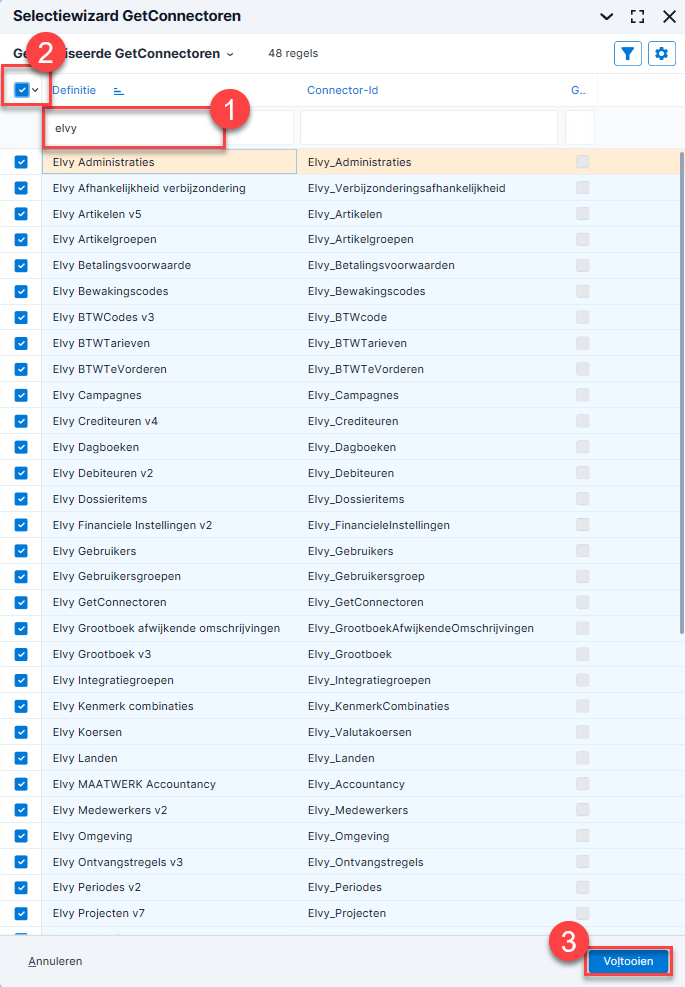The height and width of the screenshot is (987, 685).
Task: Collapse the wizard with chevron icon
Action: [x=606, y=16]
